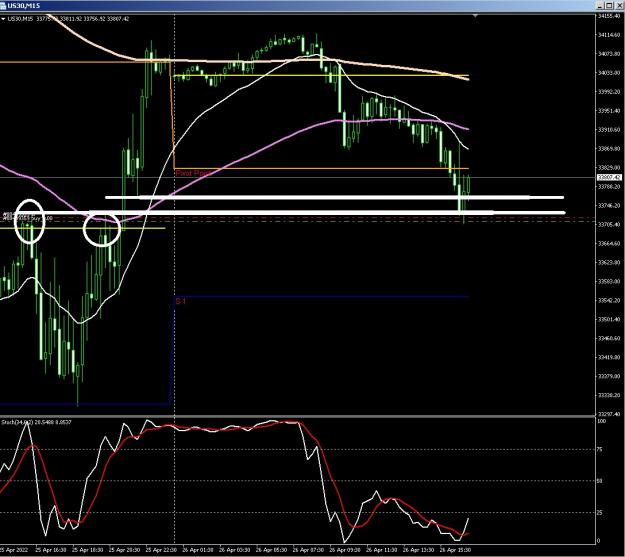
Task: Click price scale value 33705.40
Action: click(x=609, y=224)
